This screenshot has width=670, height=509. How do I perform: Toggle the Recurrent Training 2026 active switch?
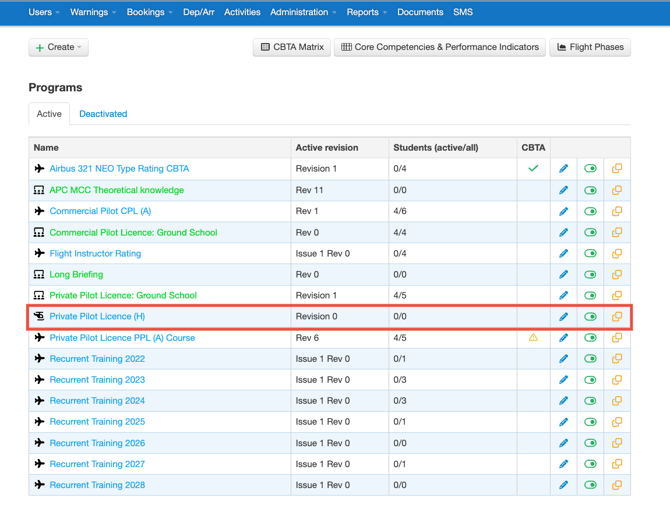click(x=590, y=443)
